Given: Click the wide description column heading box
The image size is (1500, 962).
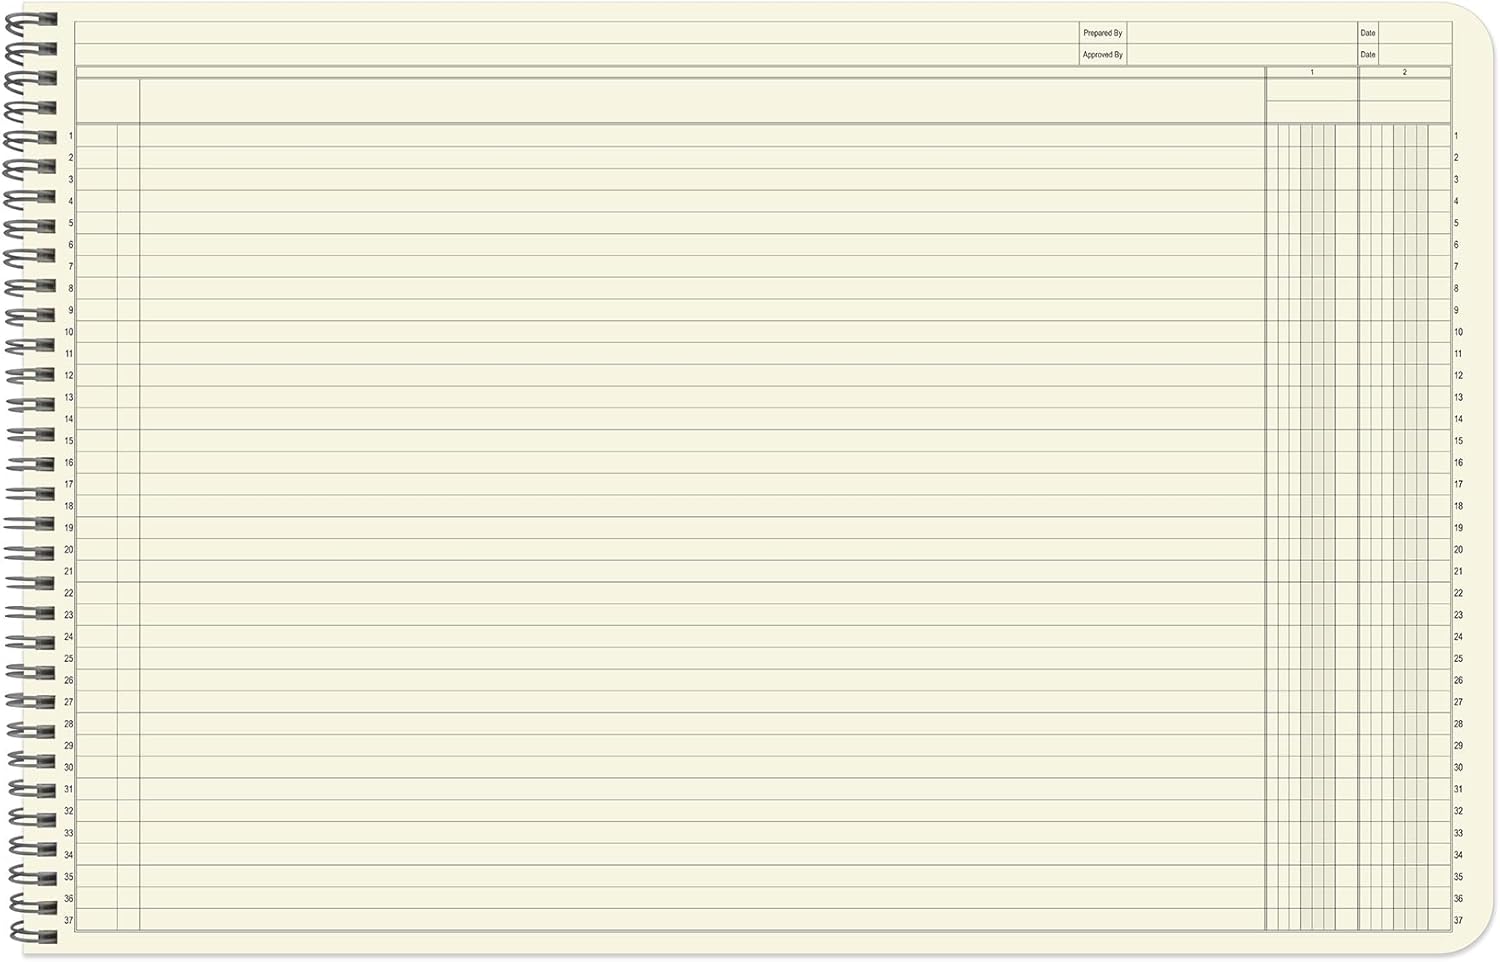Looking at the screenshot, I should (702, 101).
